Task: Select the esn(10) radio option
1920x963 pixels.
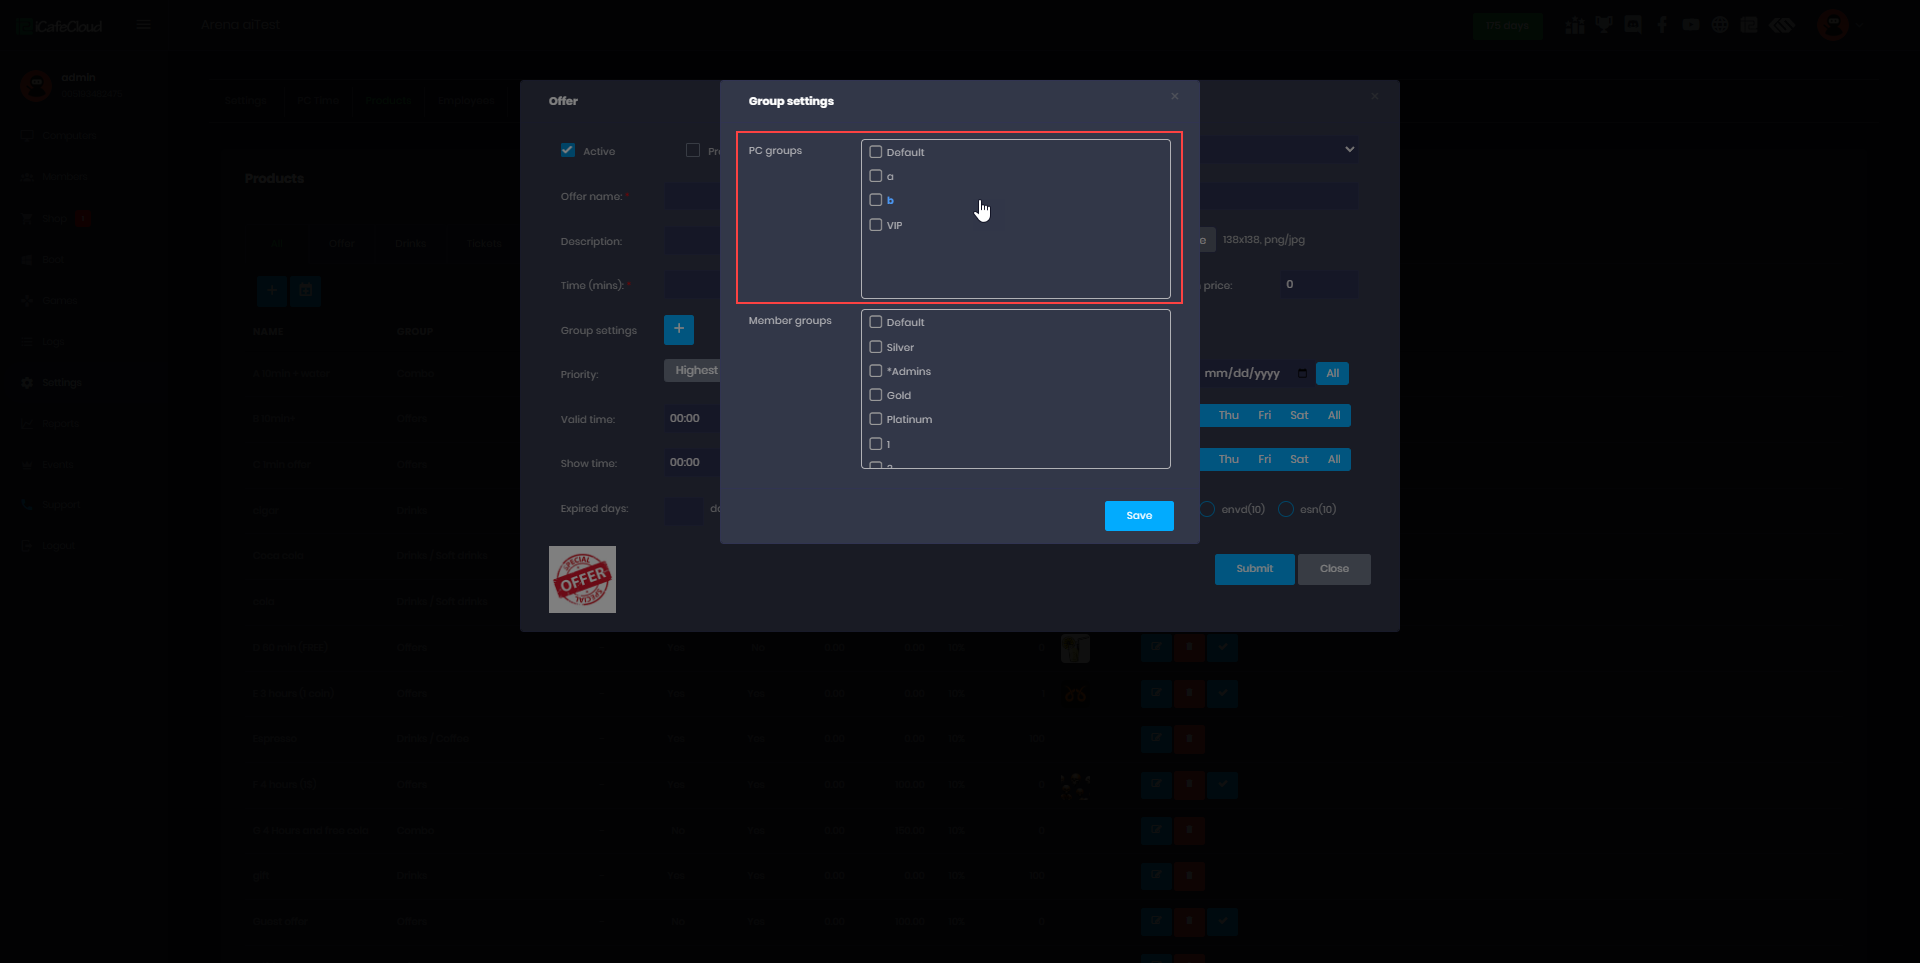Action: tap(1286, 509)
